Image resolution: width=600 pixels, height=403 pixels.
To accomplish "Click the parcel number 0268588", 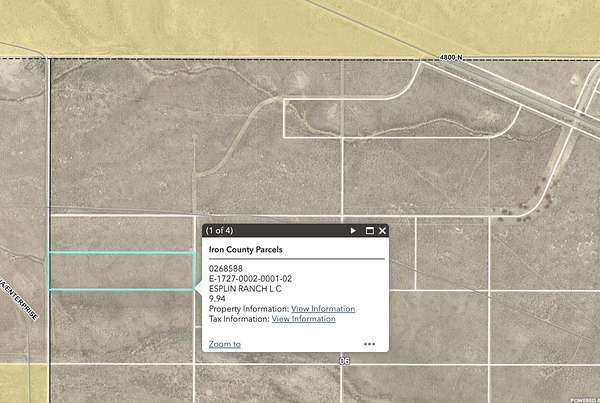I will click(226, 268).
